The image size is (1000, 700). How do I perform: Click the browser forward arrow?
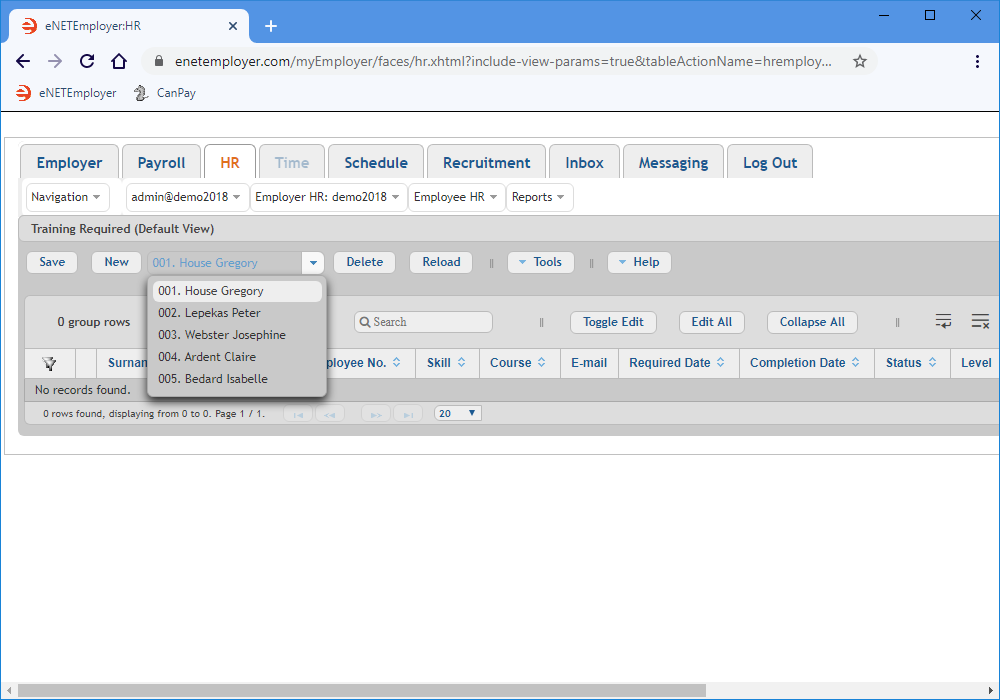tap(55, 61)
